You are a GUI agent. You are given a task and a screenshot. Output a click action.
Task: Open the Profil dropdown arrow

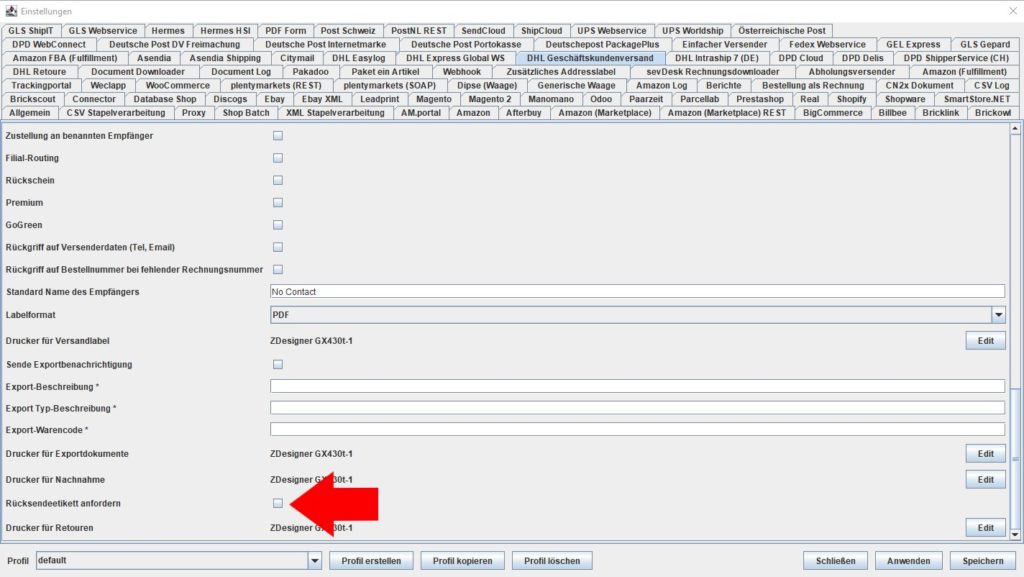click(x=315, y=561)
